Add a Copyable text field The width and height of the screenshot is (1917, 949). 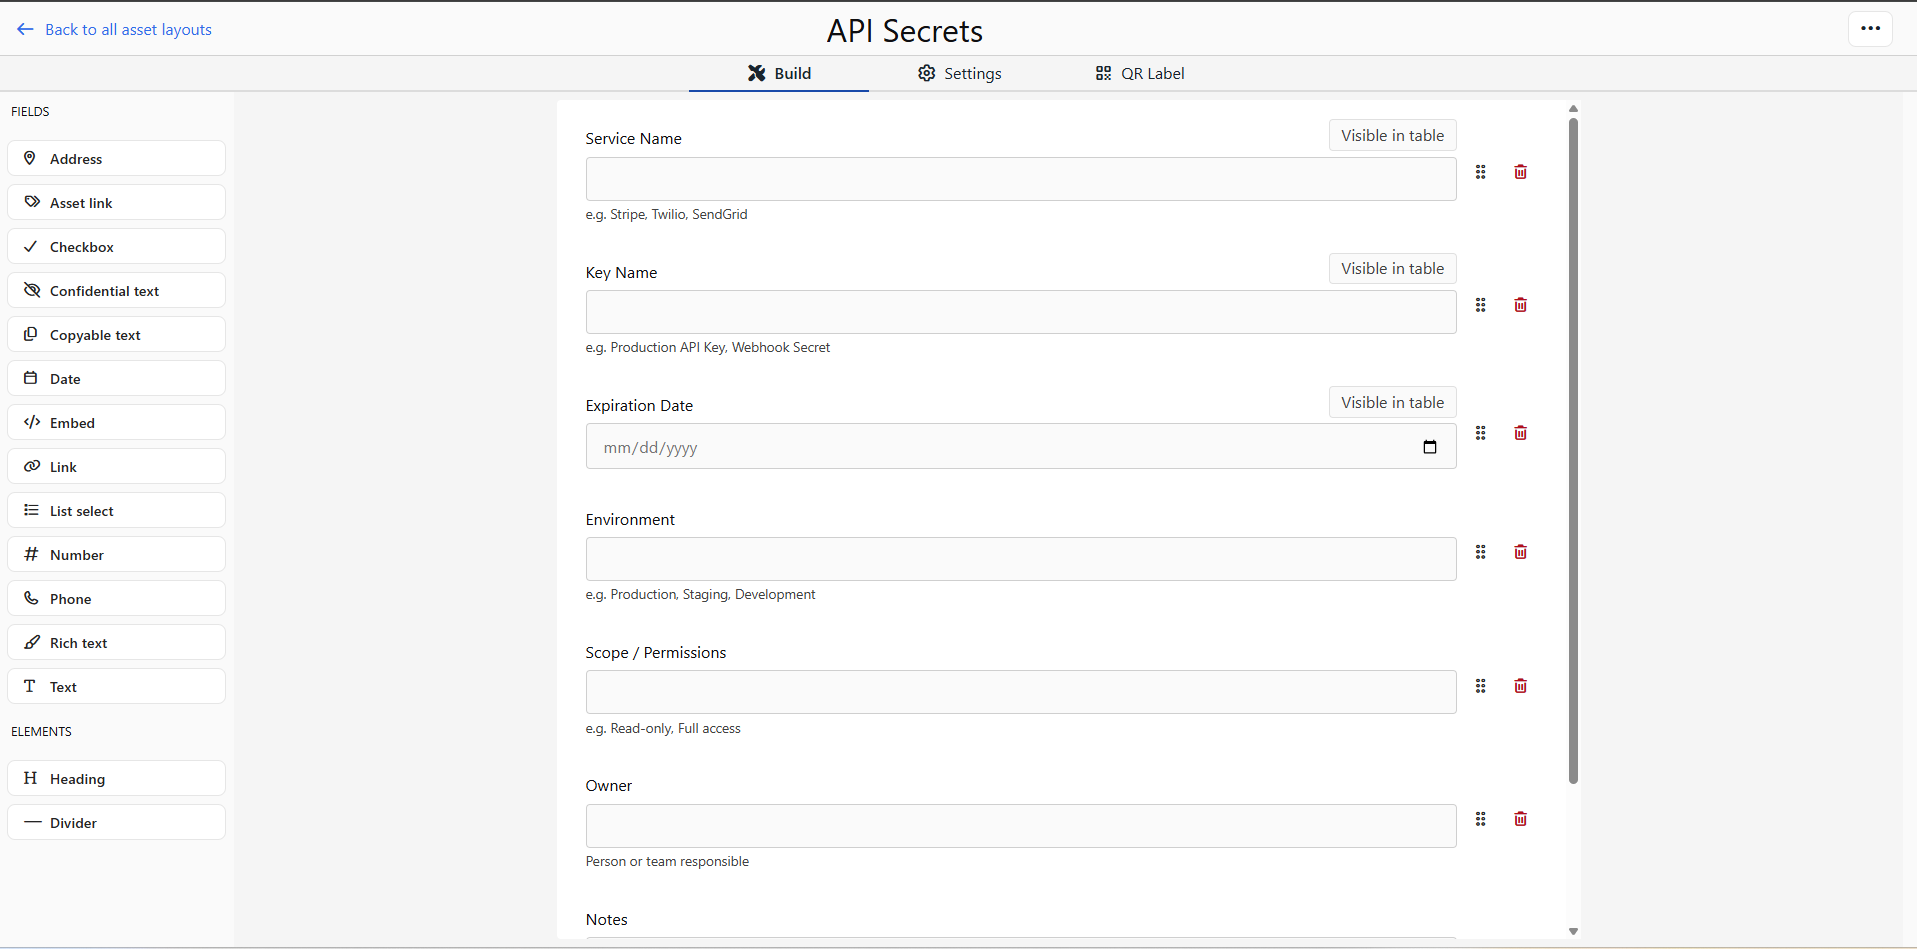[x=116, y=334]
